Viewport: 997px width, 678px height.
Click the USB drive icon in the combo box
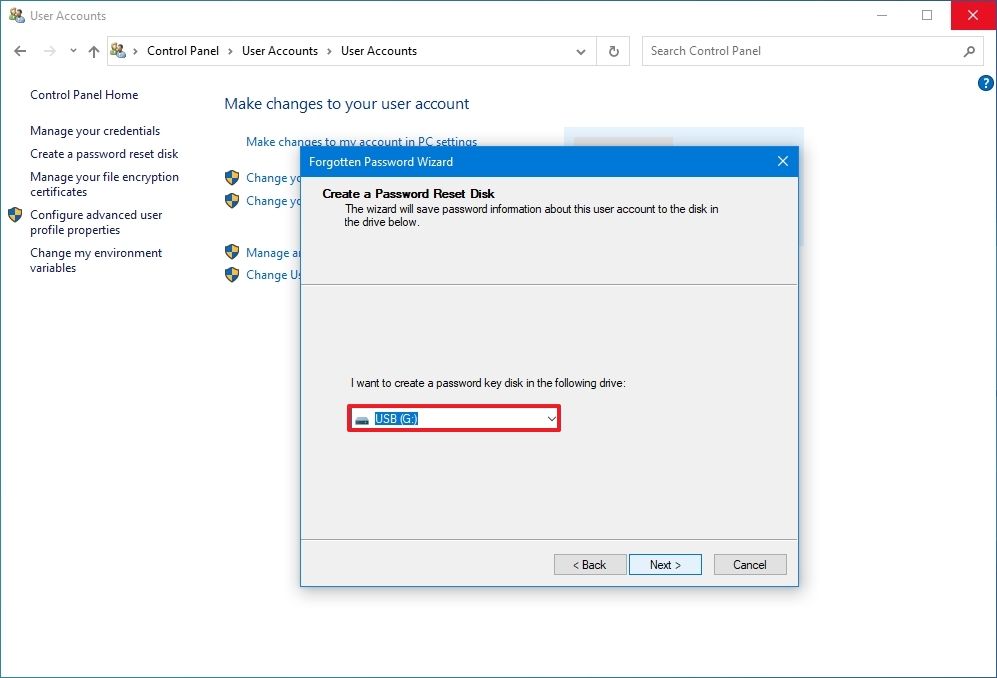(362, 418)
